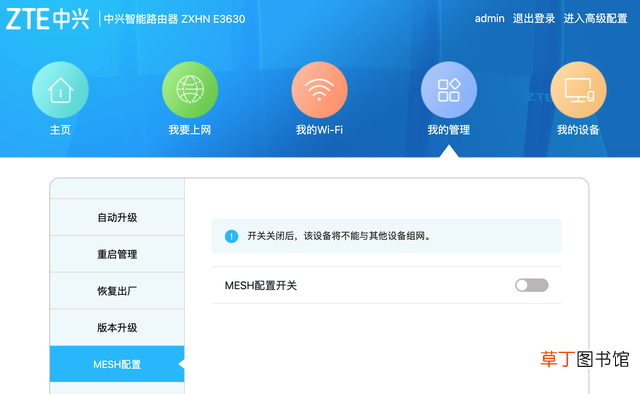Click the 我的设备 label text
640x394 pixels.
tap(578, 130)
